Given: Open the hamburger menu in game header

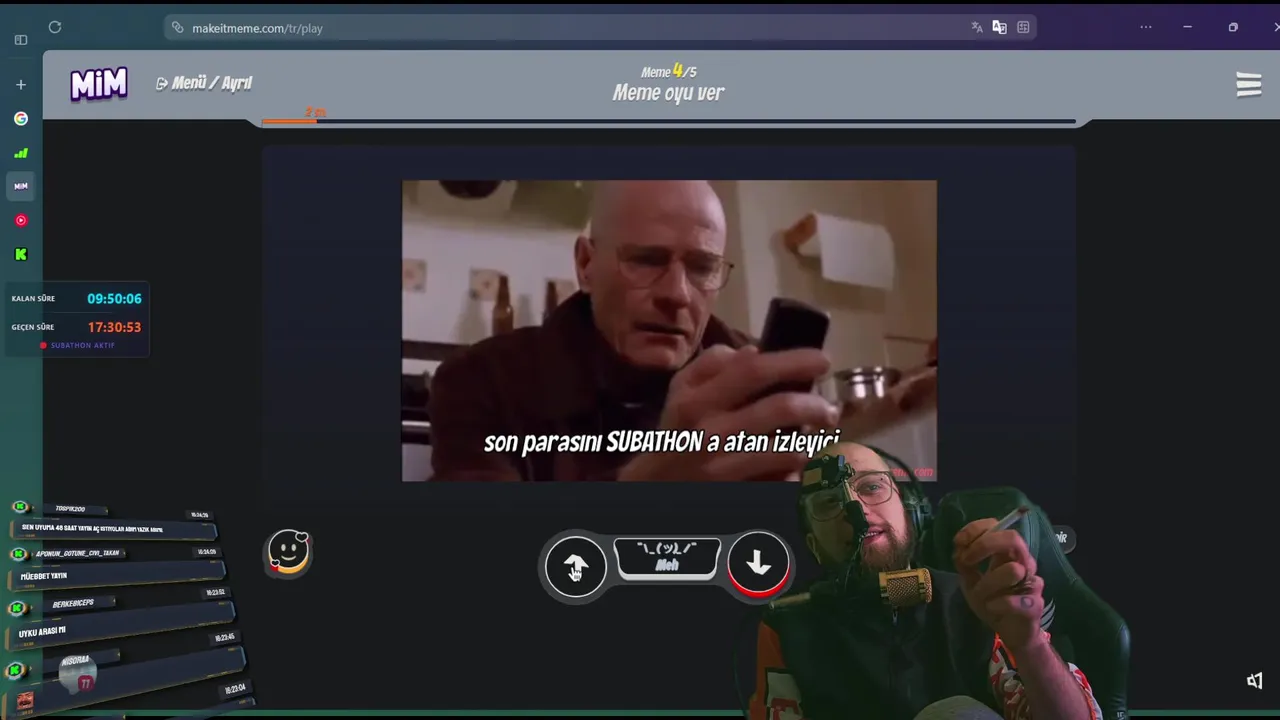Looking at the screenshot, I should pyautogui.click(x=1248, y=84).
